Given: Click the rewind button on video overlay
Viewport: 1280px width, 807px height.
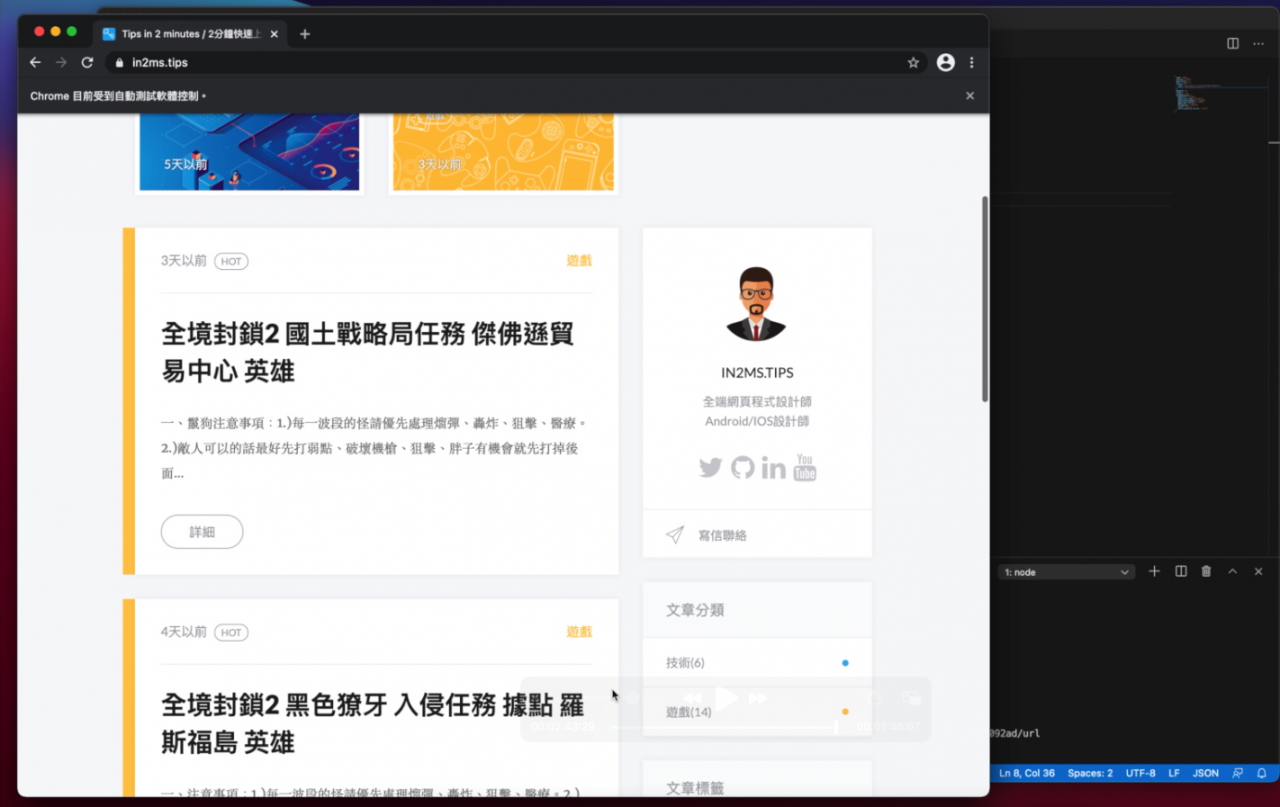Looking at the screenshot, I should [x=691, y=698].
